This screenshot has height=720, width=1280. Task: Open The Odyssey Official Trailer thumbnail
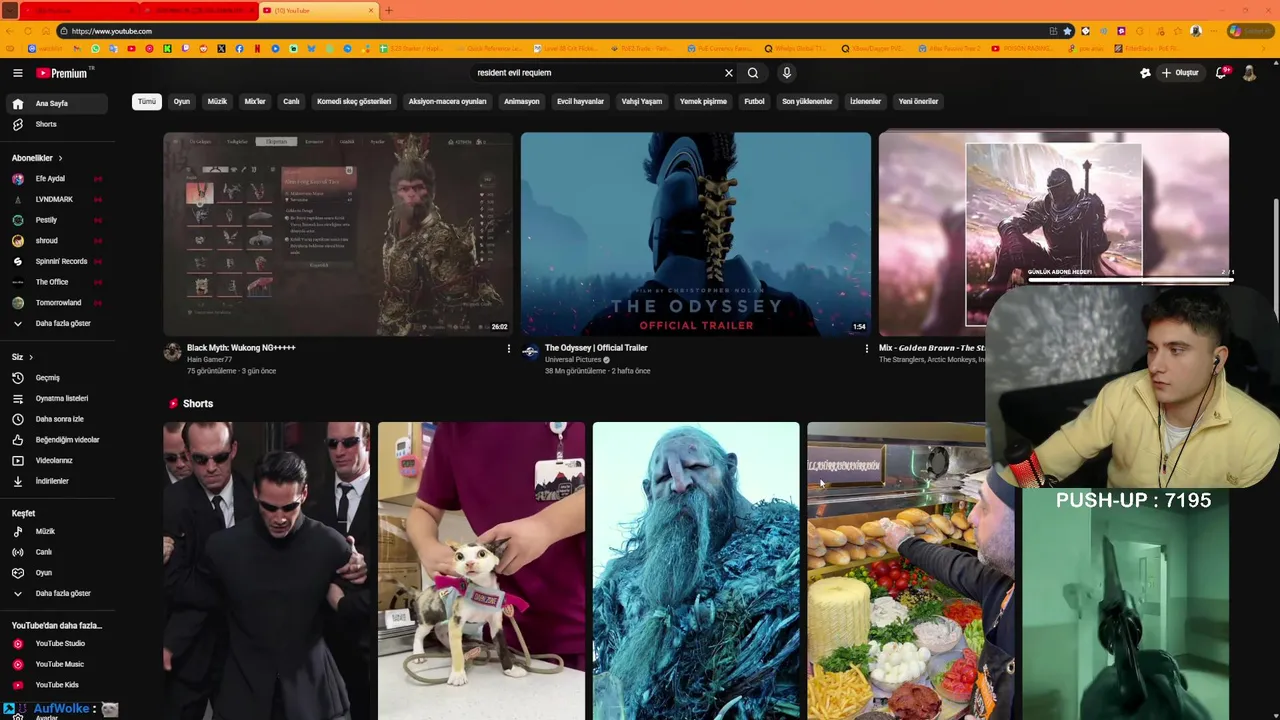[x=696, y=234]
